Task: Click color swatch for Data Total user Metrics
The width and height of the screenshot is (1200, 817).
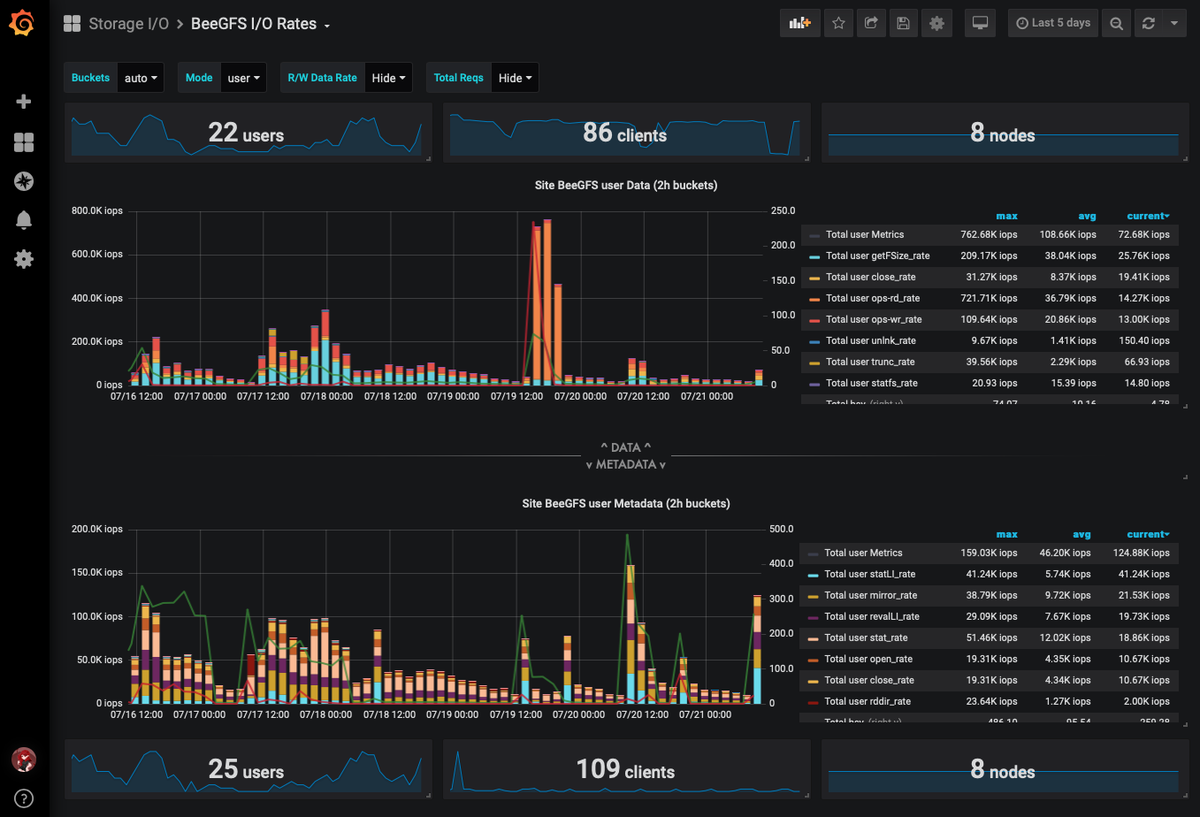Action: point(814,235)
